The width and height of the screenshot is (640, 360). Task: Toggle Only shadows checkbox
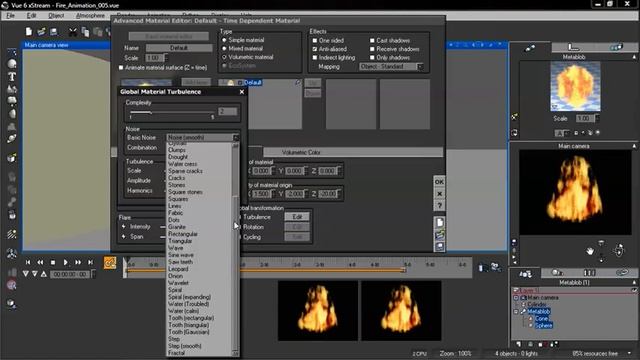click(x=372, y=58)
